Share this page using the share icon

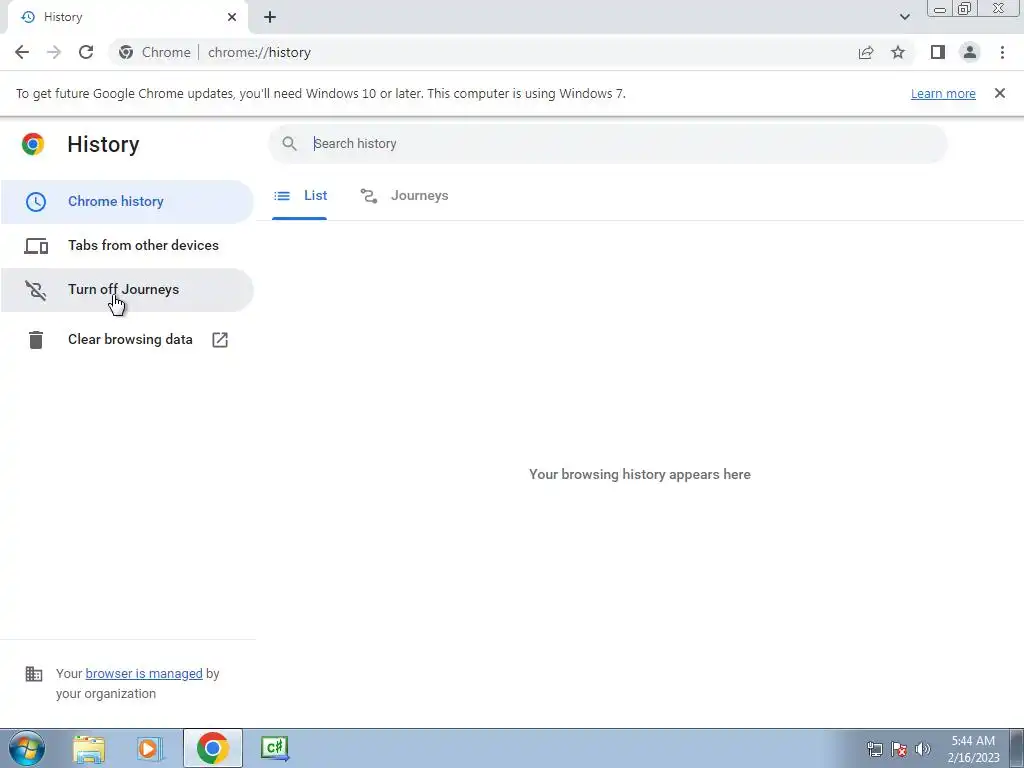866,52
